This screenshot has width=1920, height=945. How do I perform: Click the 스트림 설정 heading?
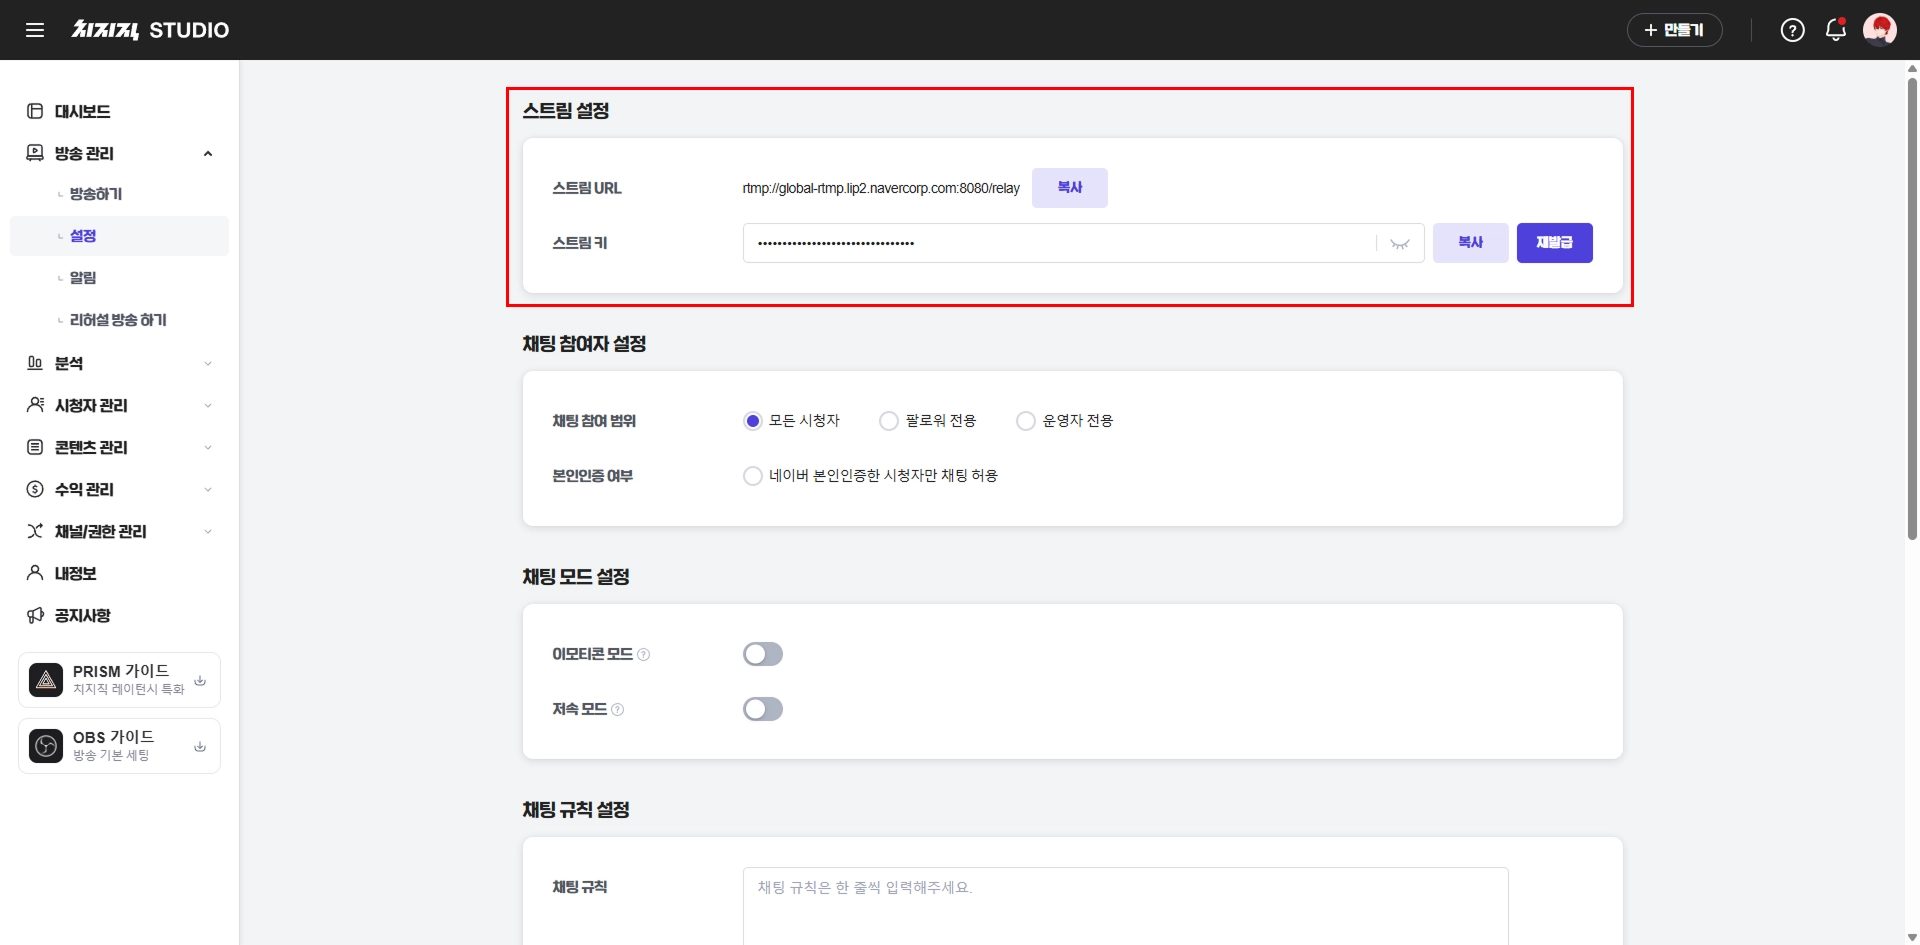point(566,111)
